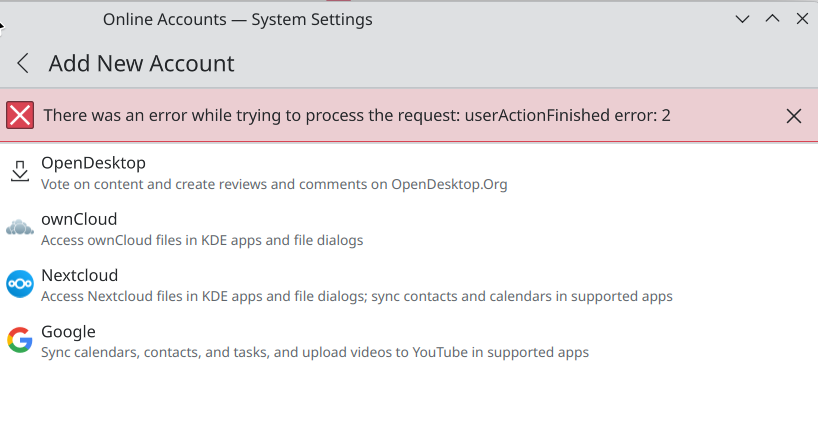Click the ownCloud cloud icon
Screen dimensions: 818x442
[x=20, y=228]
